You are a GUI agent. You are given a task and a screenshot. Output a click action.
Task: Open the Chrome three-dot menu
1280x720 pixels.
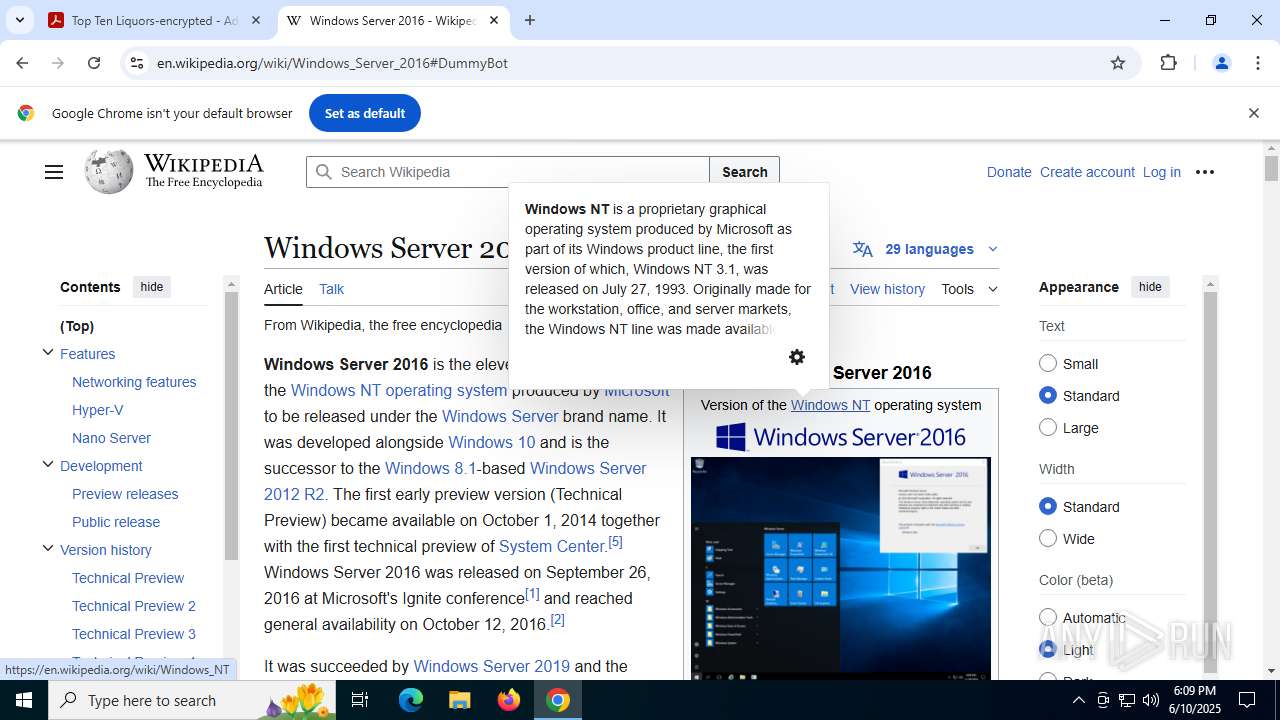(1258, 63)
